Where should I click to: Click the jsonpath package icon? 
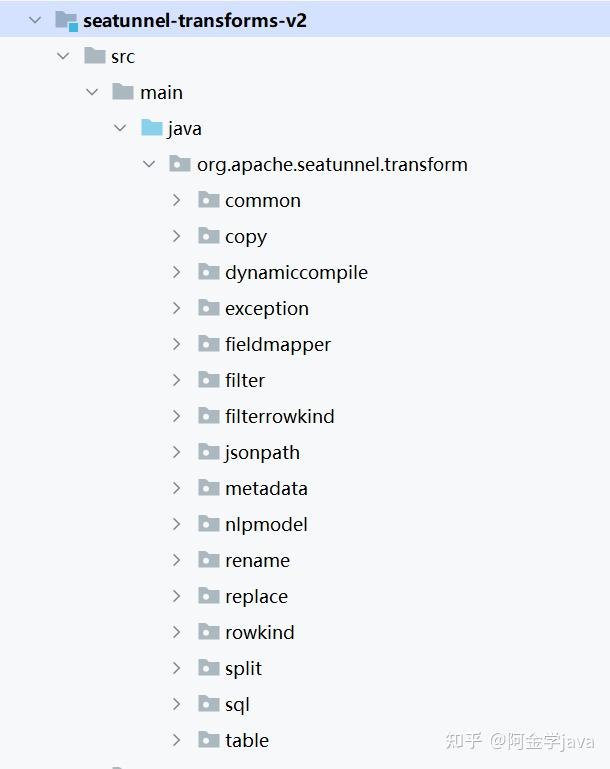point(208,452)
